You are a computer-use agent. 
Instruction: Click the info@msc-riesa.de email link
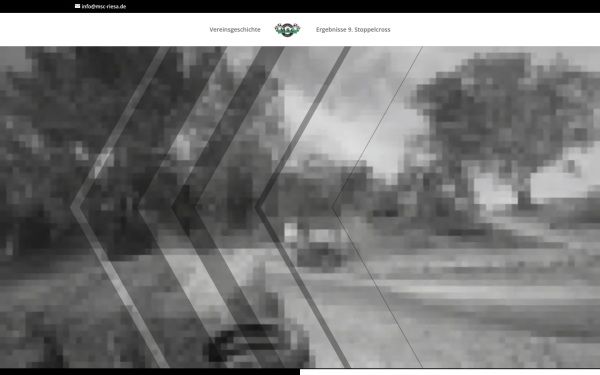(x=104, y=7)
